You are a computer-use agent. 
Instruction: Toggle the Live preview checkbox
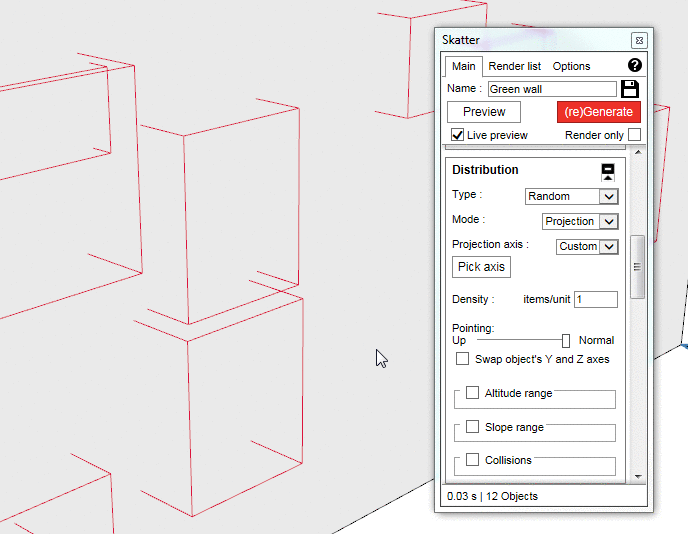coord(458,135)
